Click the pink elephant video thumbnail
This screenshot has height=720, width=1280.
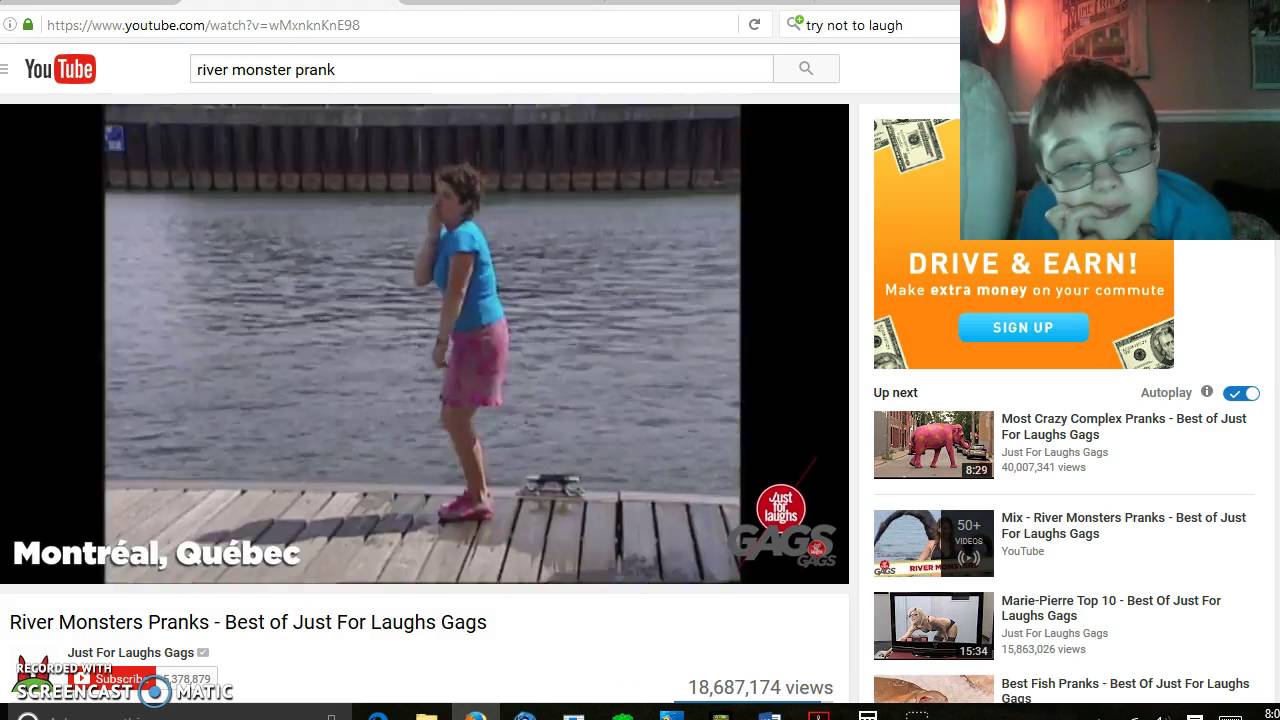(x=934, y=445)
